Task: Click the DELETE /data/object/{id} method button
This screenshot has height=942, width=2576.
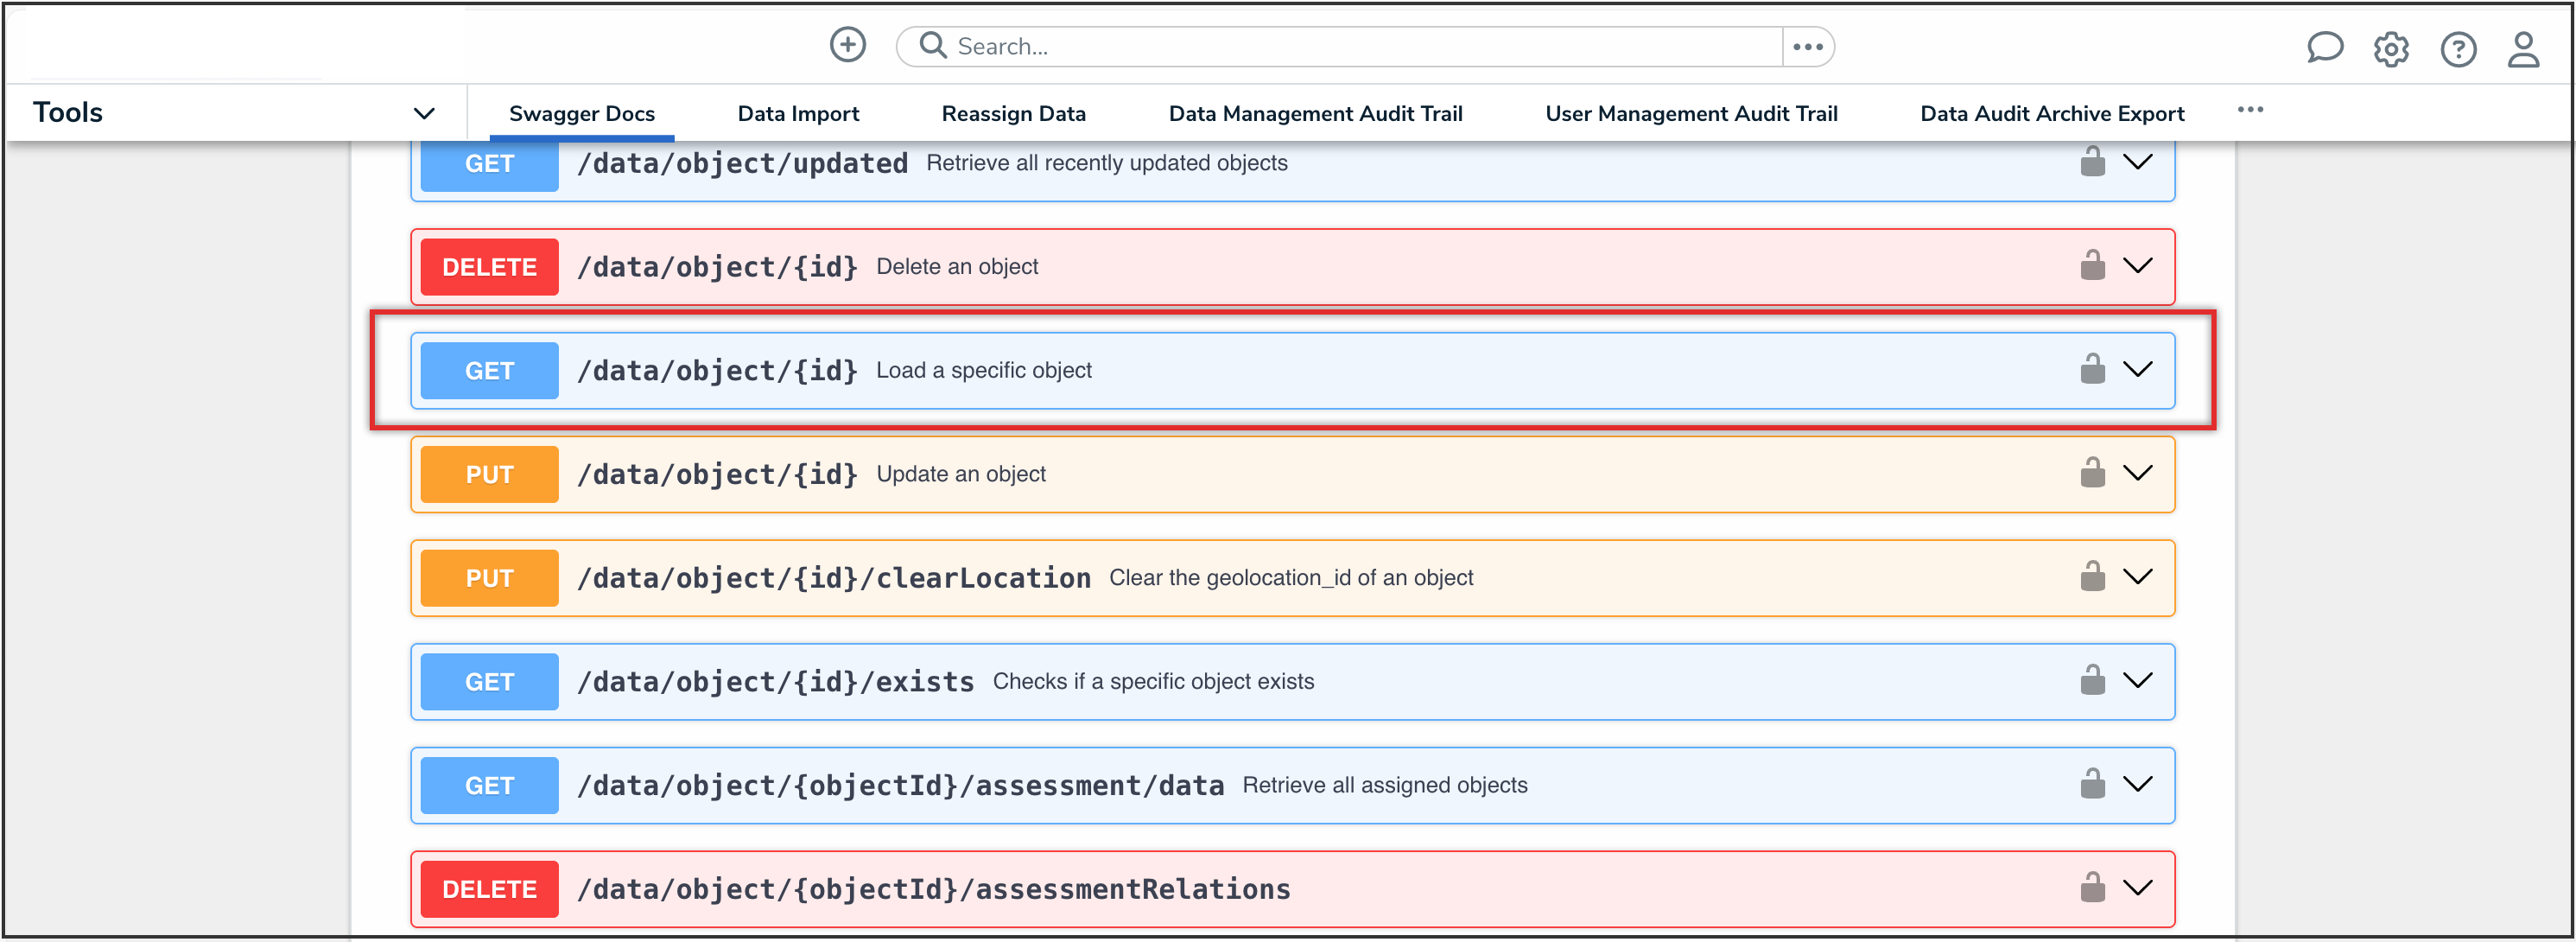Action: click(489, 267)
